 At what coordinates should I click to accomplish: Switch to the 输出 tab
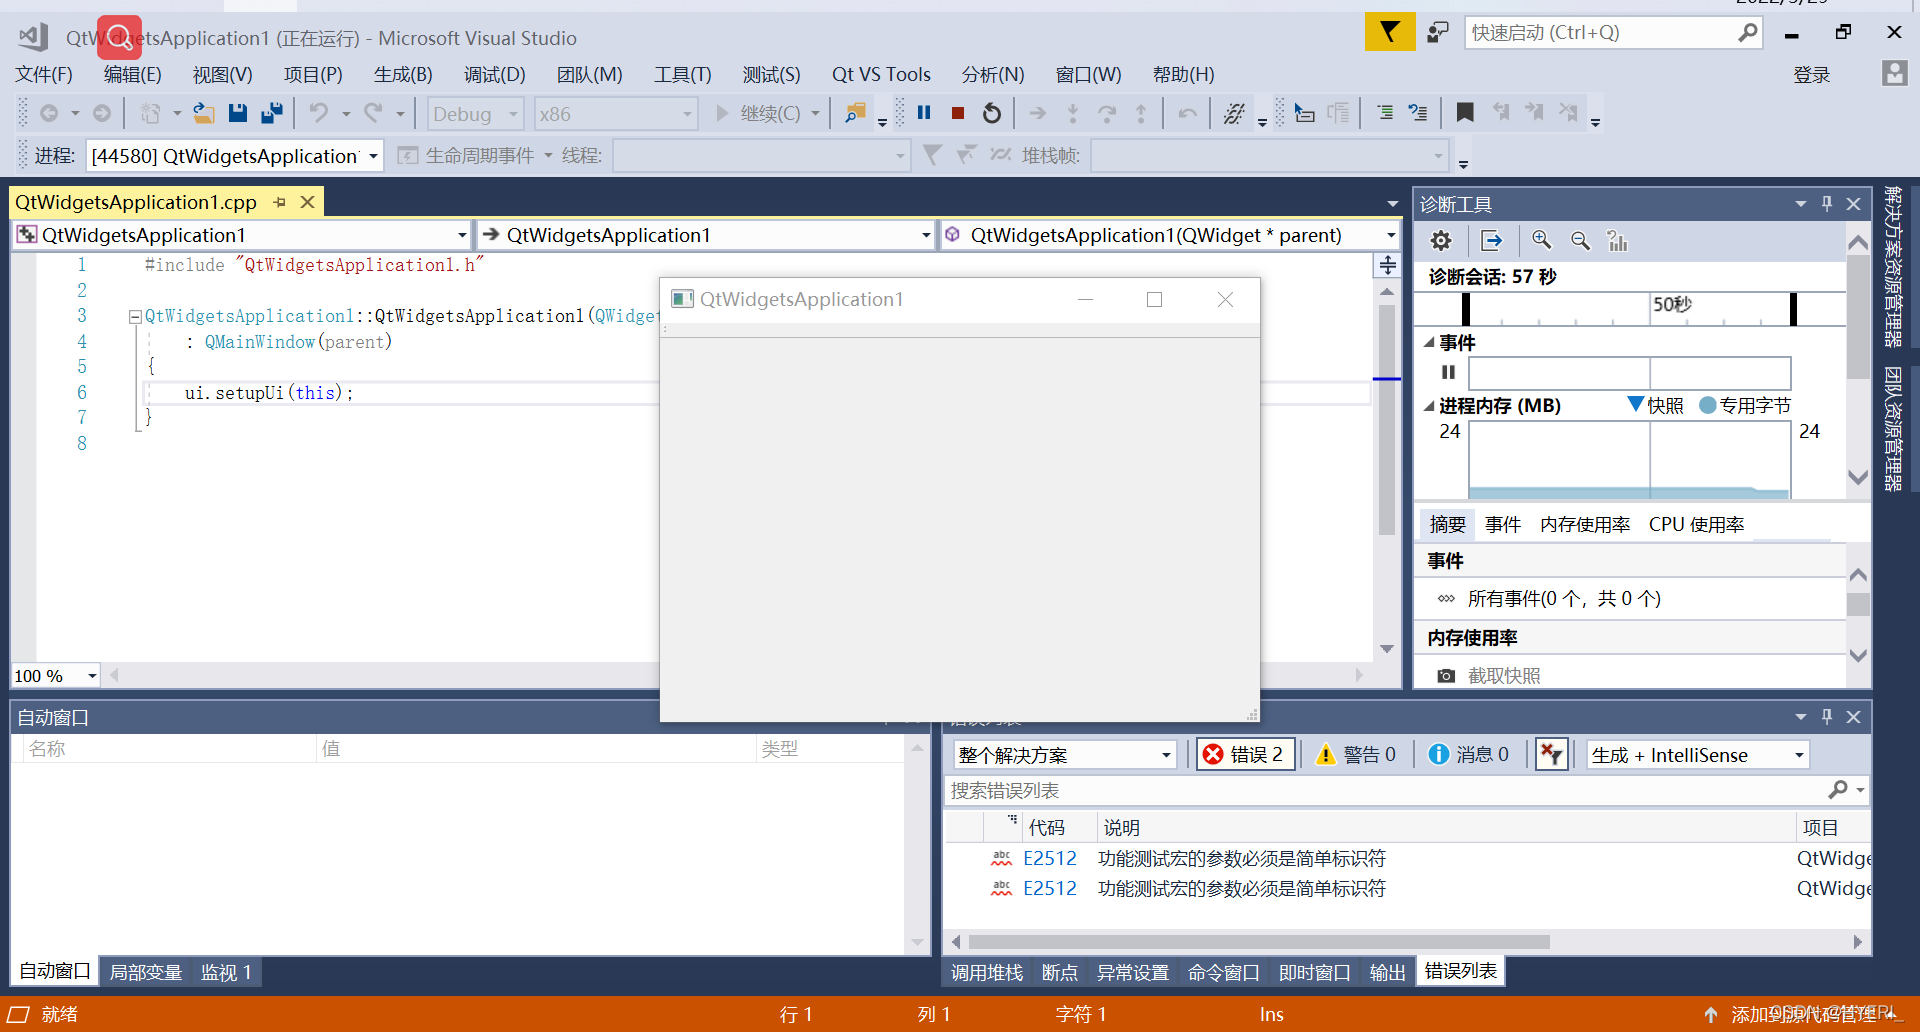click(1387, 972)
